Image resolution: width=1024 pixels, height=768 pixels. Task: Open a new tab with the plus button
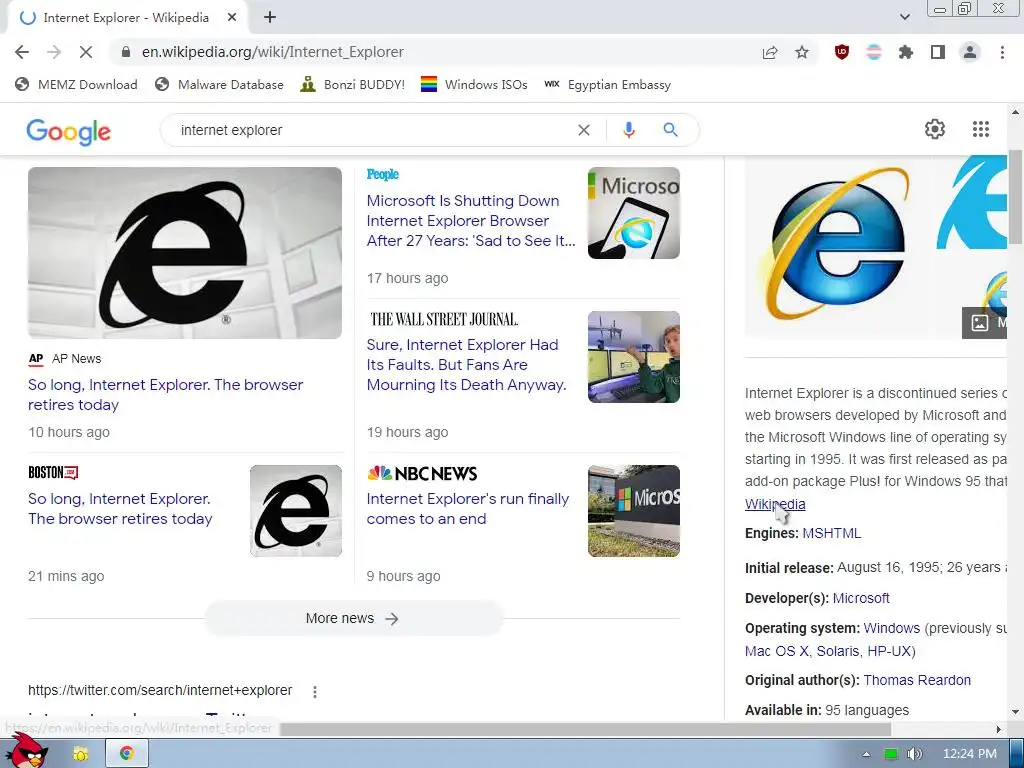270,18
